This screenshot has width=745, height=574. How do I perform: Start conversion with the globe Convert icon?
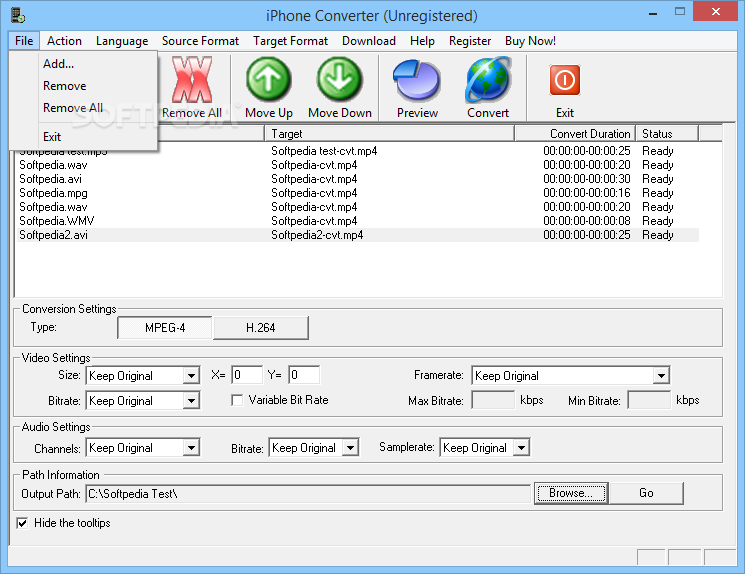click(x=488, y=80)
